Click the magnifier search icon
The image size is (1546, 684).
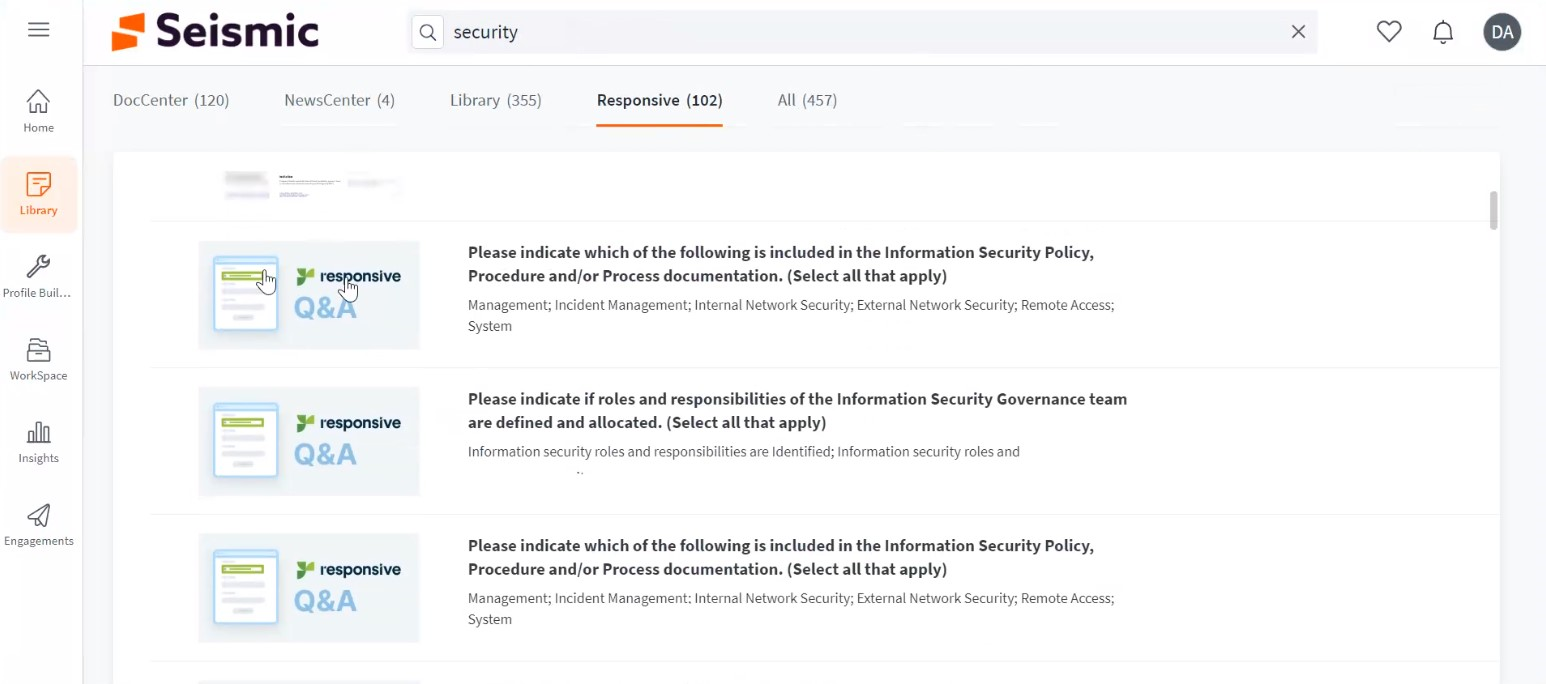click(x=428, y=32)
